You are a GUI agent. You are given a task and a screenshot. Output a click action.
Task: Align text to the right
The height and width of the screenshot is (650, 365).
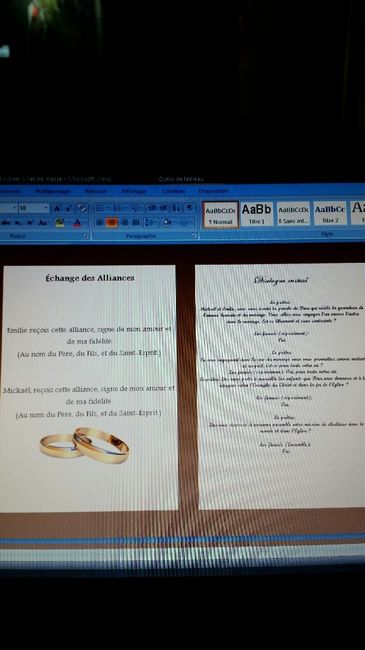pyautogui.click(x=125, y=222)
